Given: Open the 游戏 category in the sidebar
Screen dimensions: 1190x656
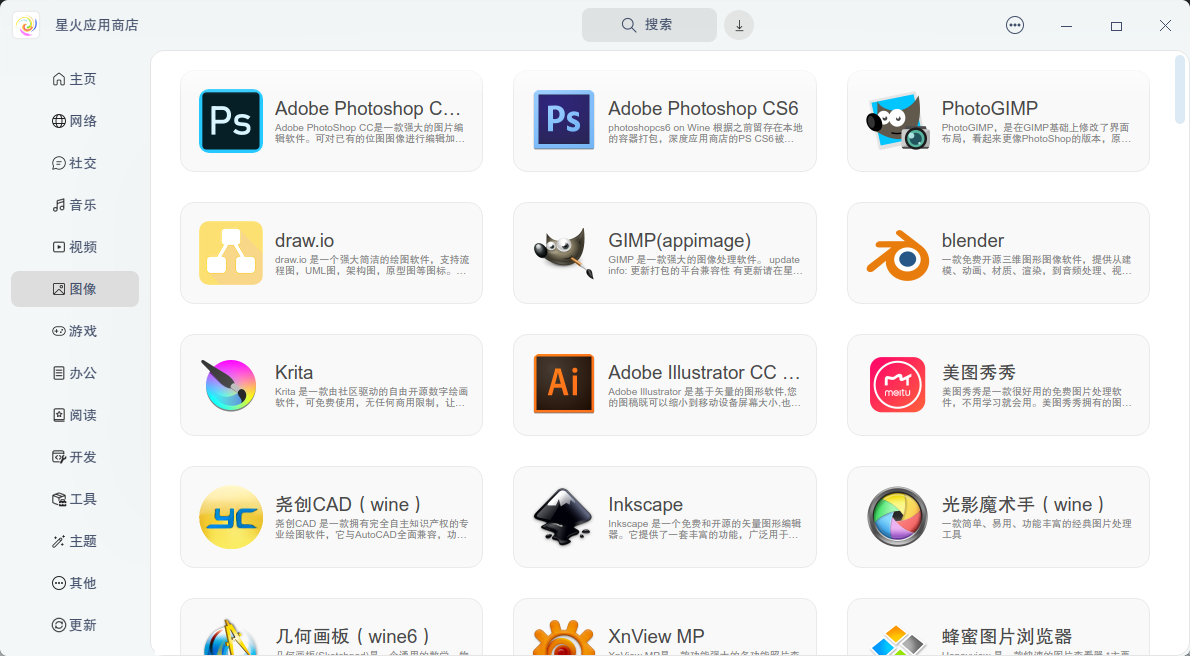Looking at the screenshot, I should [x=76, y=330].
